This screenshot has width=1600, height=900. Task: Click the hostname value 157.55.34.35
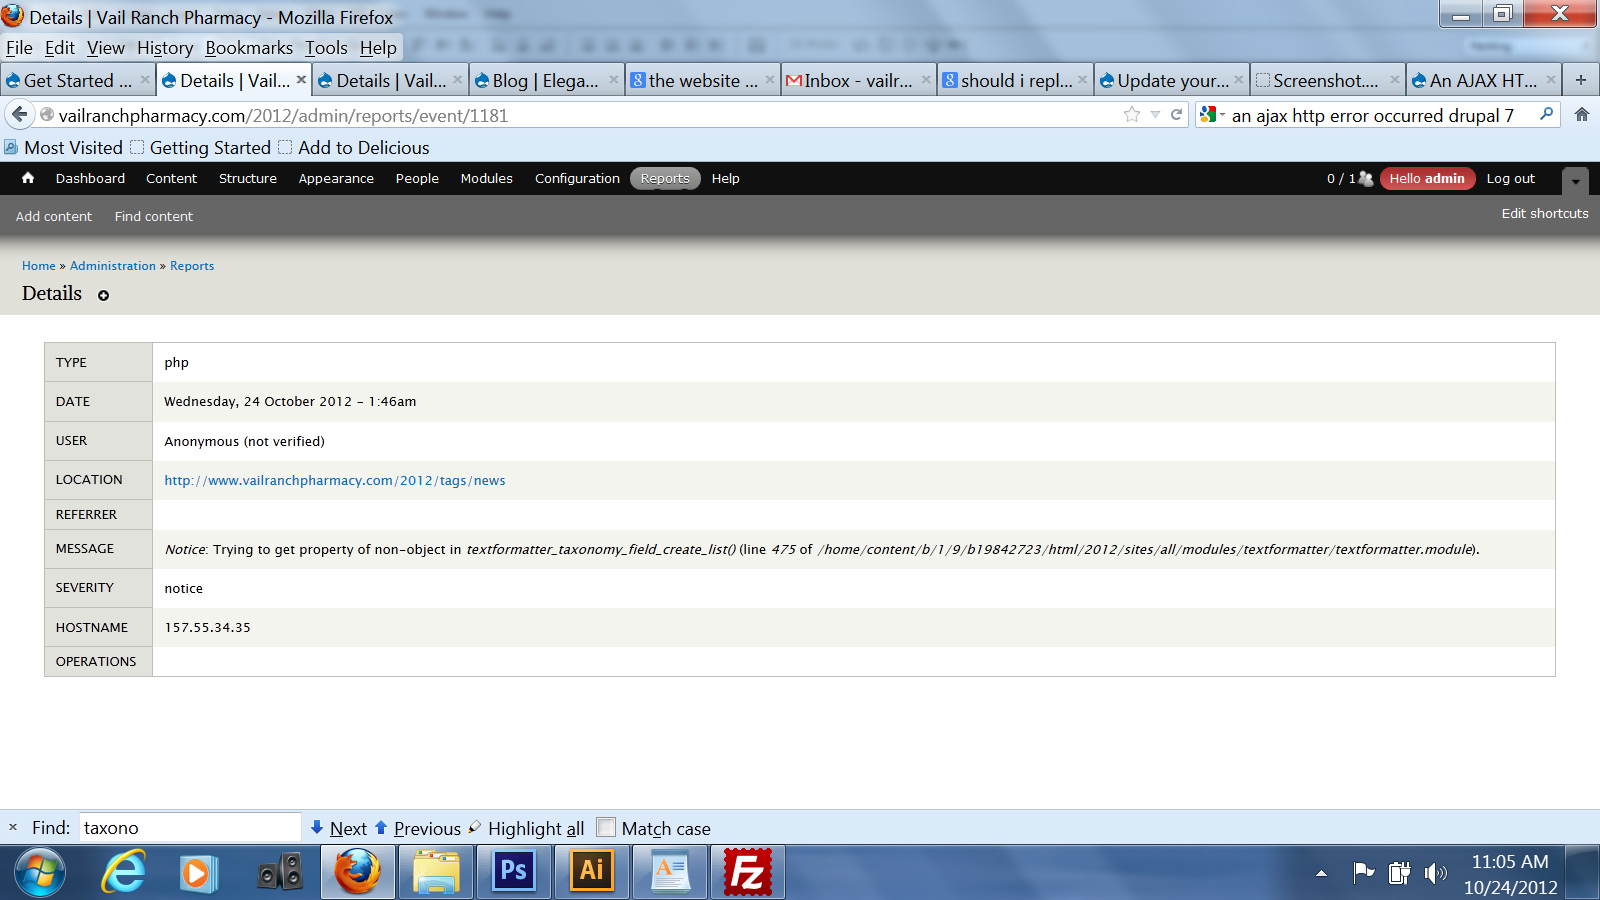point(207,627)
